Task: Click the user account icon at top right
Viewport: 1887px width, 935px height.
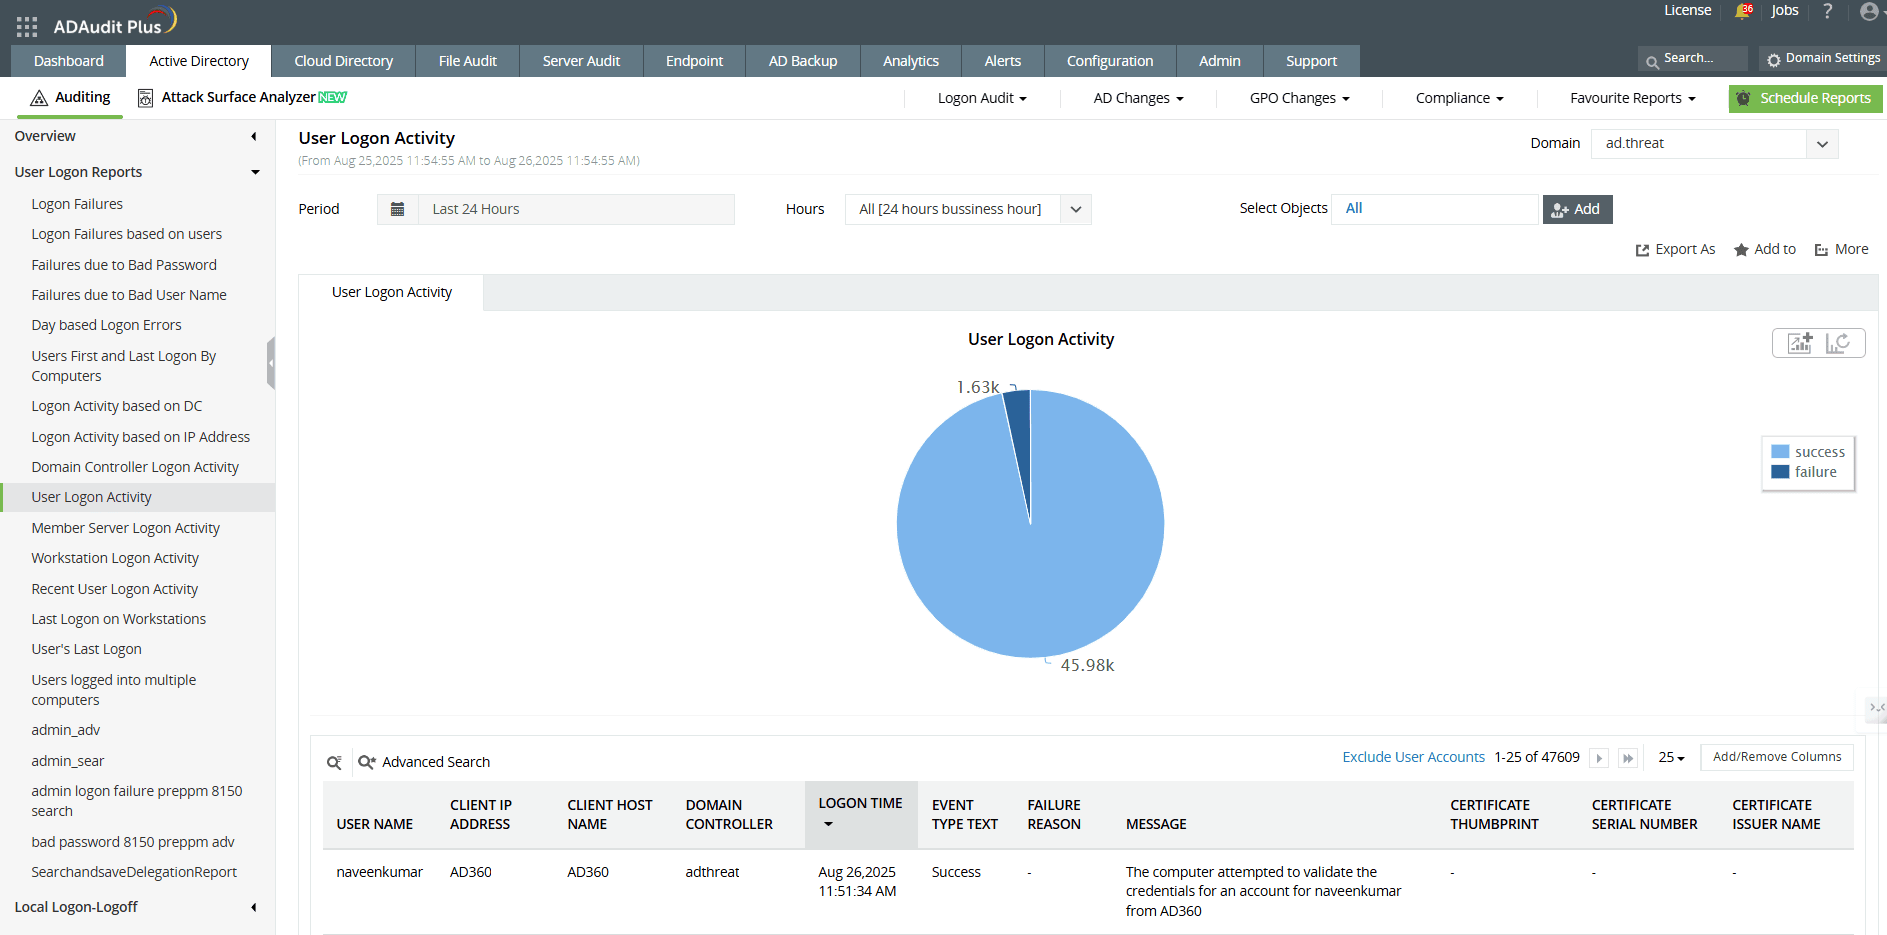Action: pyautogui.click(x=1869, y=12)
